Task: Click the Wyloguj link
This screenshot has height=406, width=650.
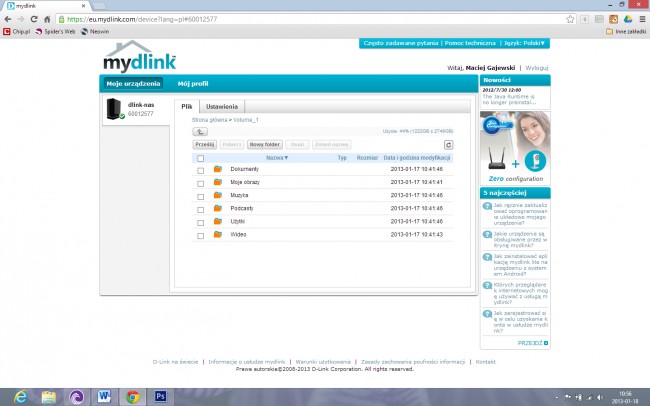Action: (x=537, y=68)
